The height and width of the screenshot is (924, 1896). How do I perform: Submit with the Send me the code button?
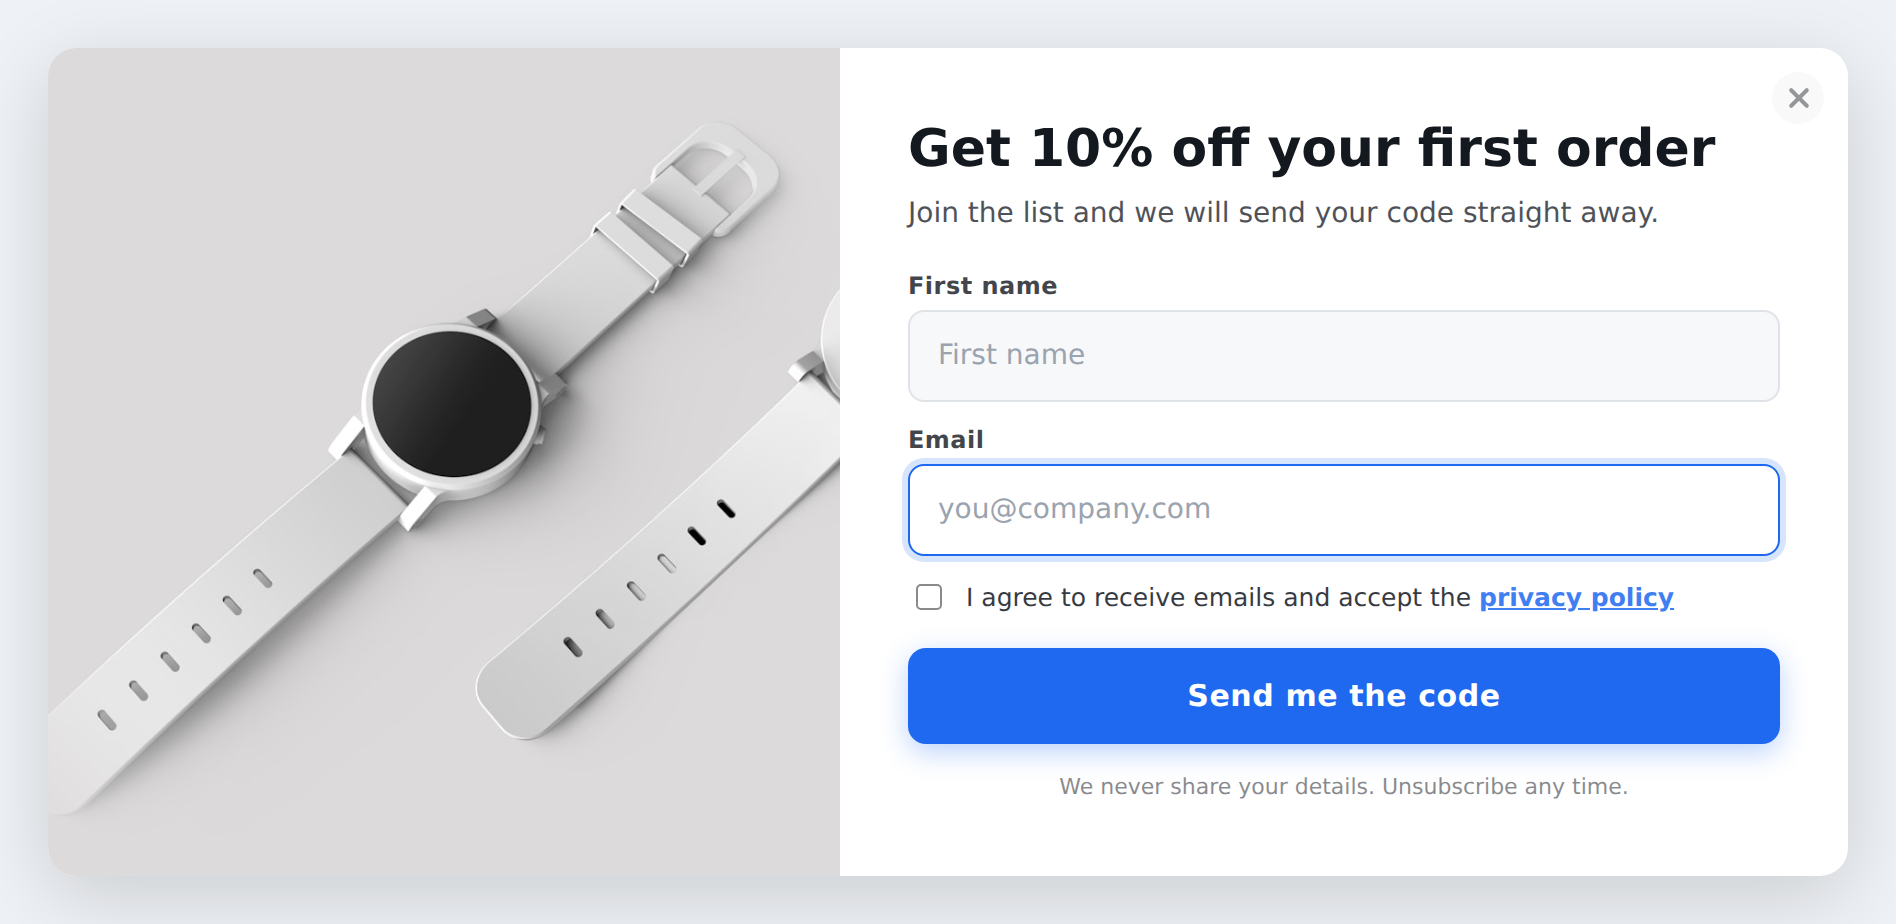coord(1343,696)
